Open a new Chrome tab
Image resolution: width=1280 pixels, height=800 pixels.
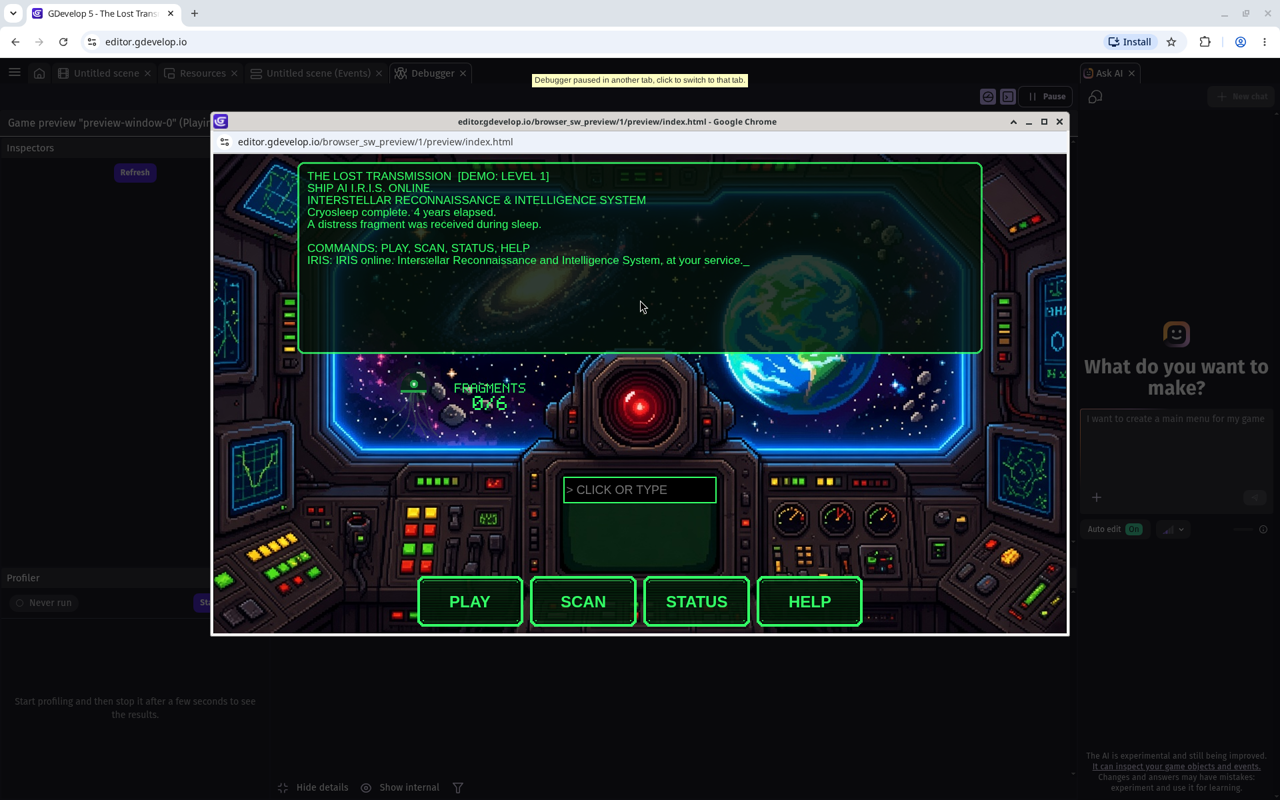[x=194, y=14]
